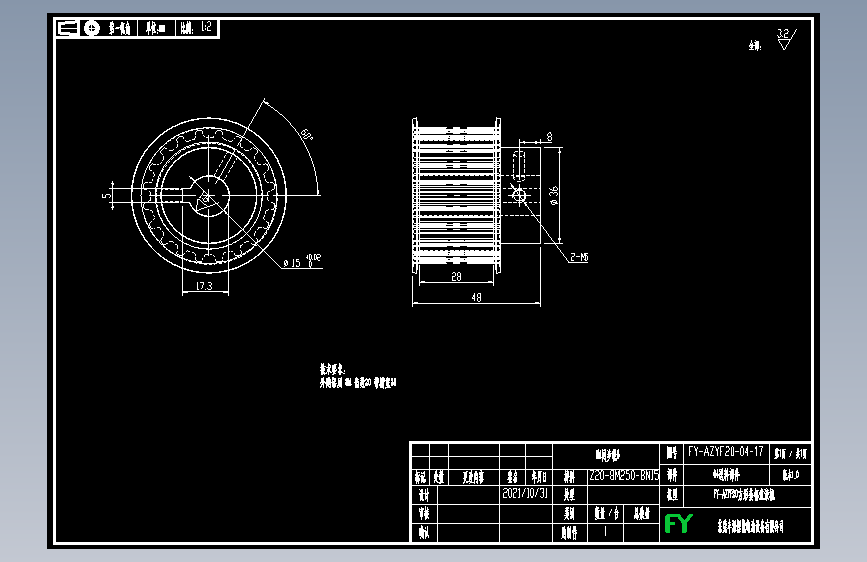Click the drawing number FY-AZYF20-04-17
The width and height of the screenshot is (867, 562).
pyautogui.click(x=725, y=452)
